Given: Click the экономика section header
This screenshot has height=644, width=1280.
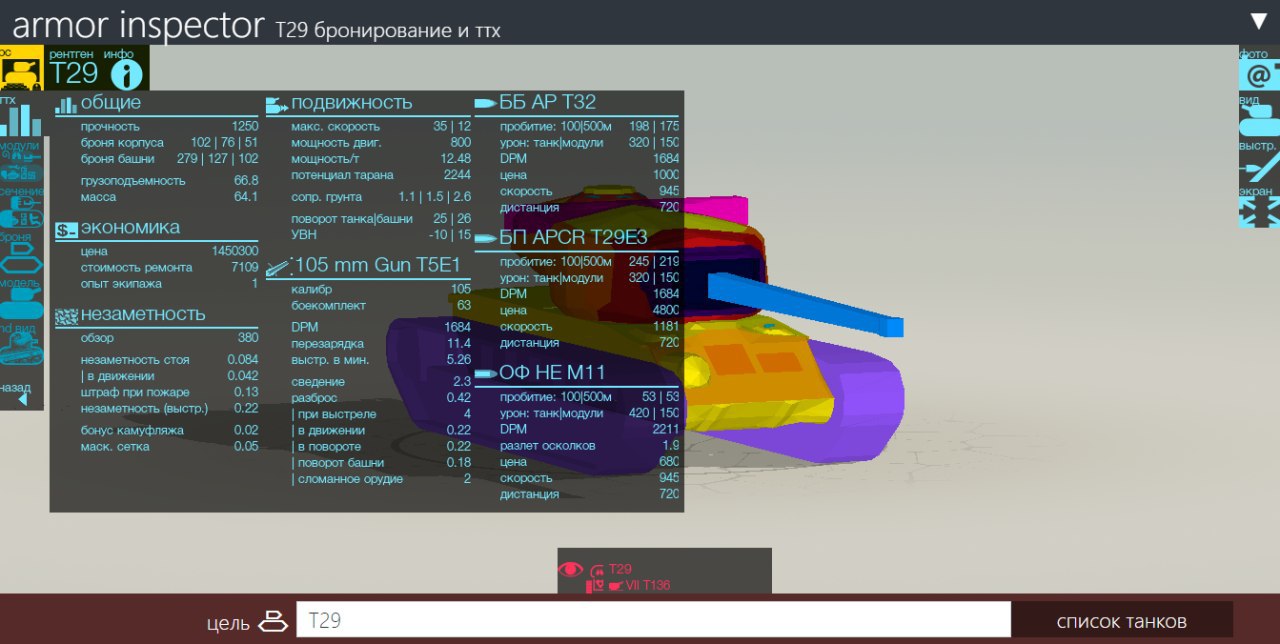Looking at the screenshot, I should pos(130,227).
